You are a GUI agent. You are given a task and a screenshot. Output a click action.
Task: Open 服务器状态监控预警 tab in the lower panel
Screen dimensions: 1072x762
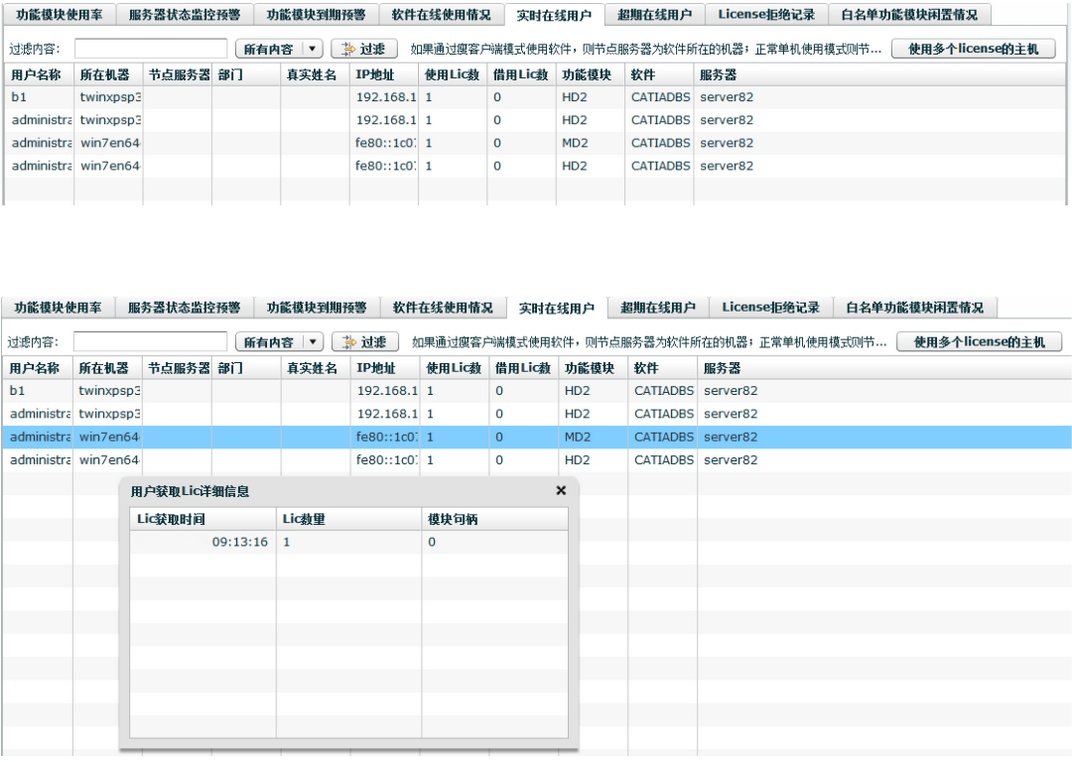coord(185,307)
